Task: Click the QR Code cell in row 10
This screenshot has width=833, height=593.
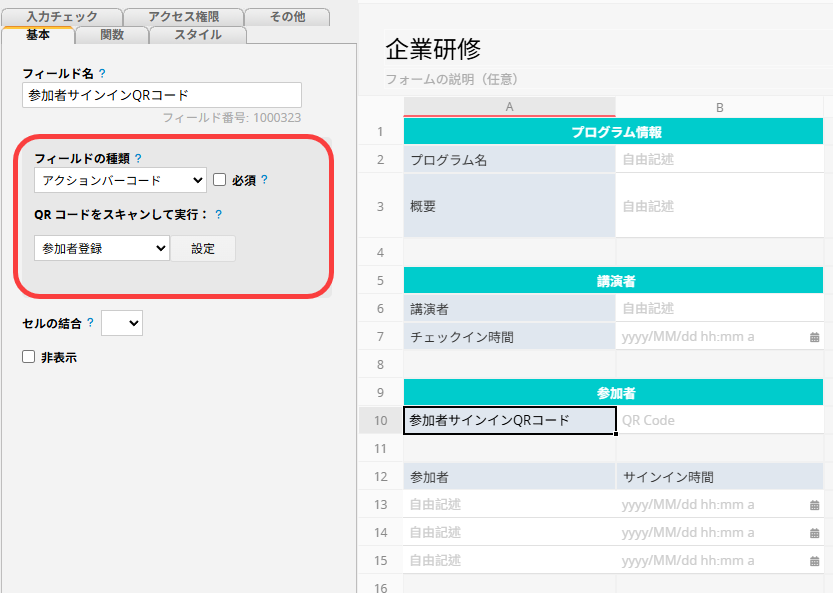Action: (719, 421)
